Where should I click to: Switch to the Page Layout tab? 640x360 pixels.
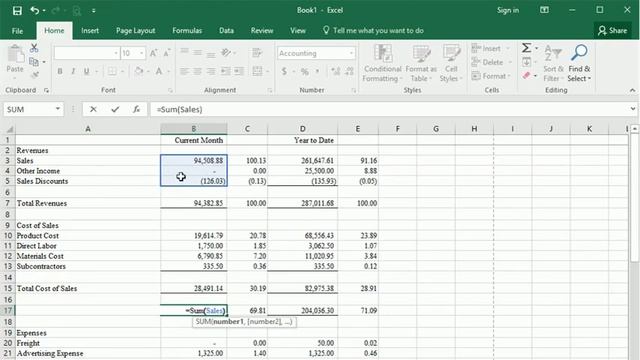point(136,31)
